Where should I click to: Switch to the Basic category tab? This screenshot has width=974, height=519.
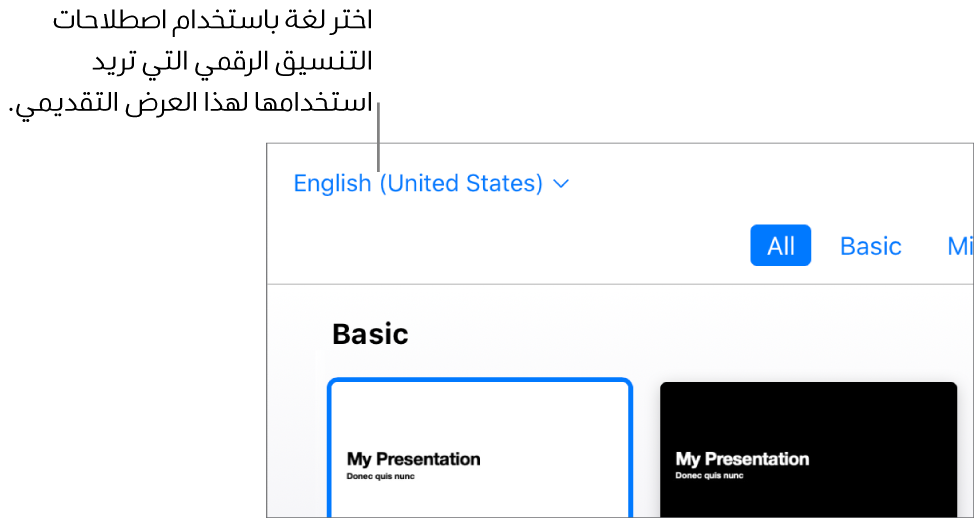pos(870,246)
